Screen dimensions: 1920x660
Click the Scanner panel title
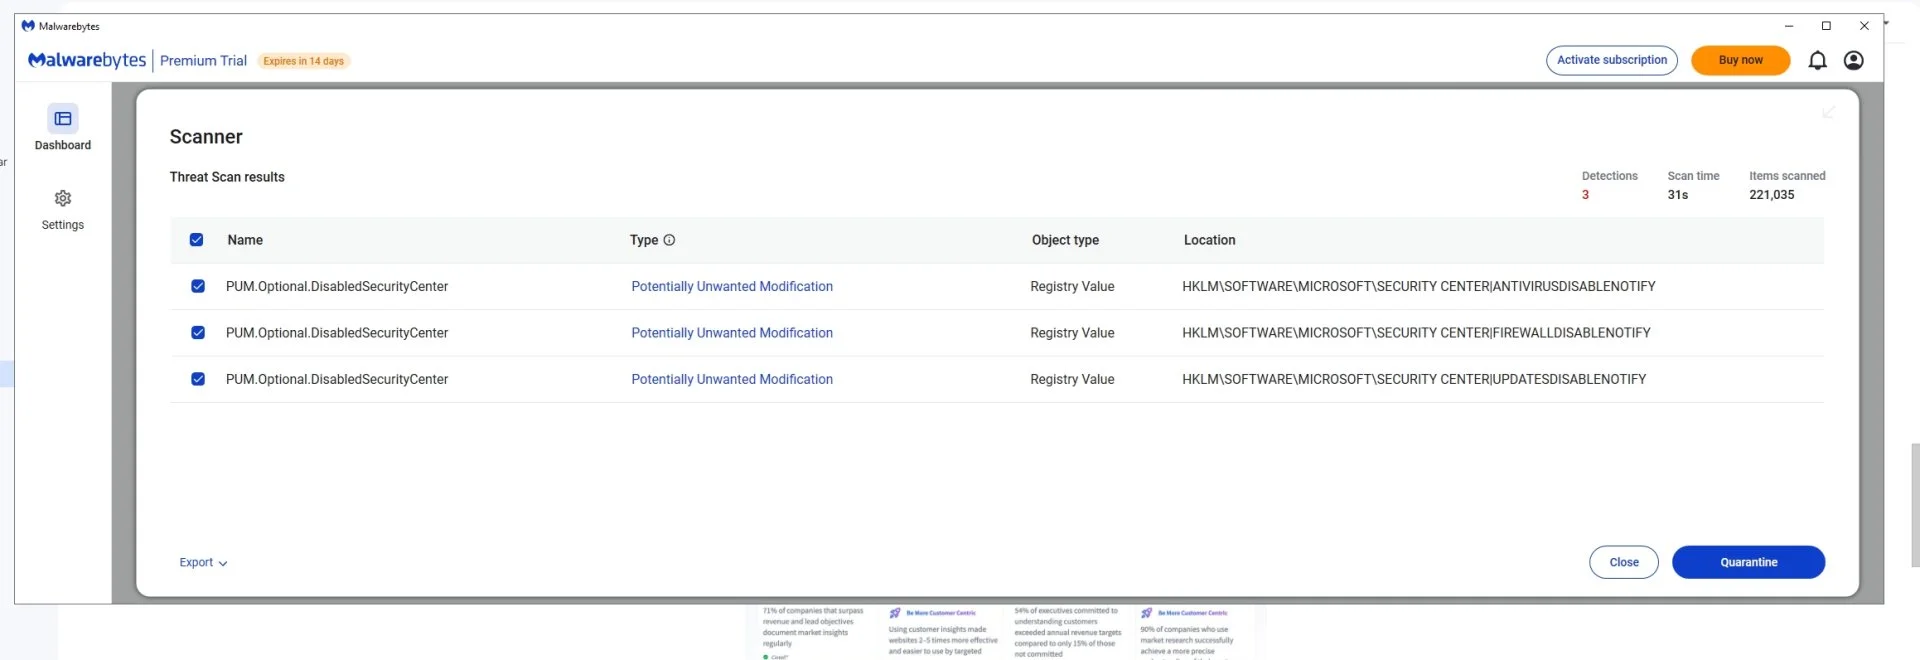pos(206,137)
